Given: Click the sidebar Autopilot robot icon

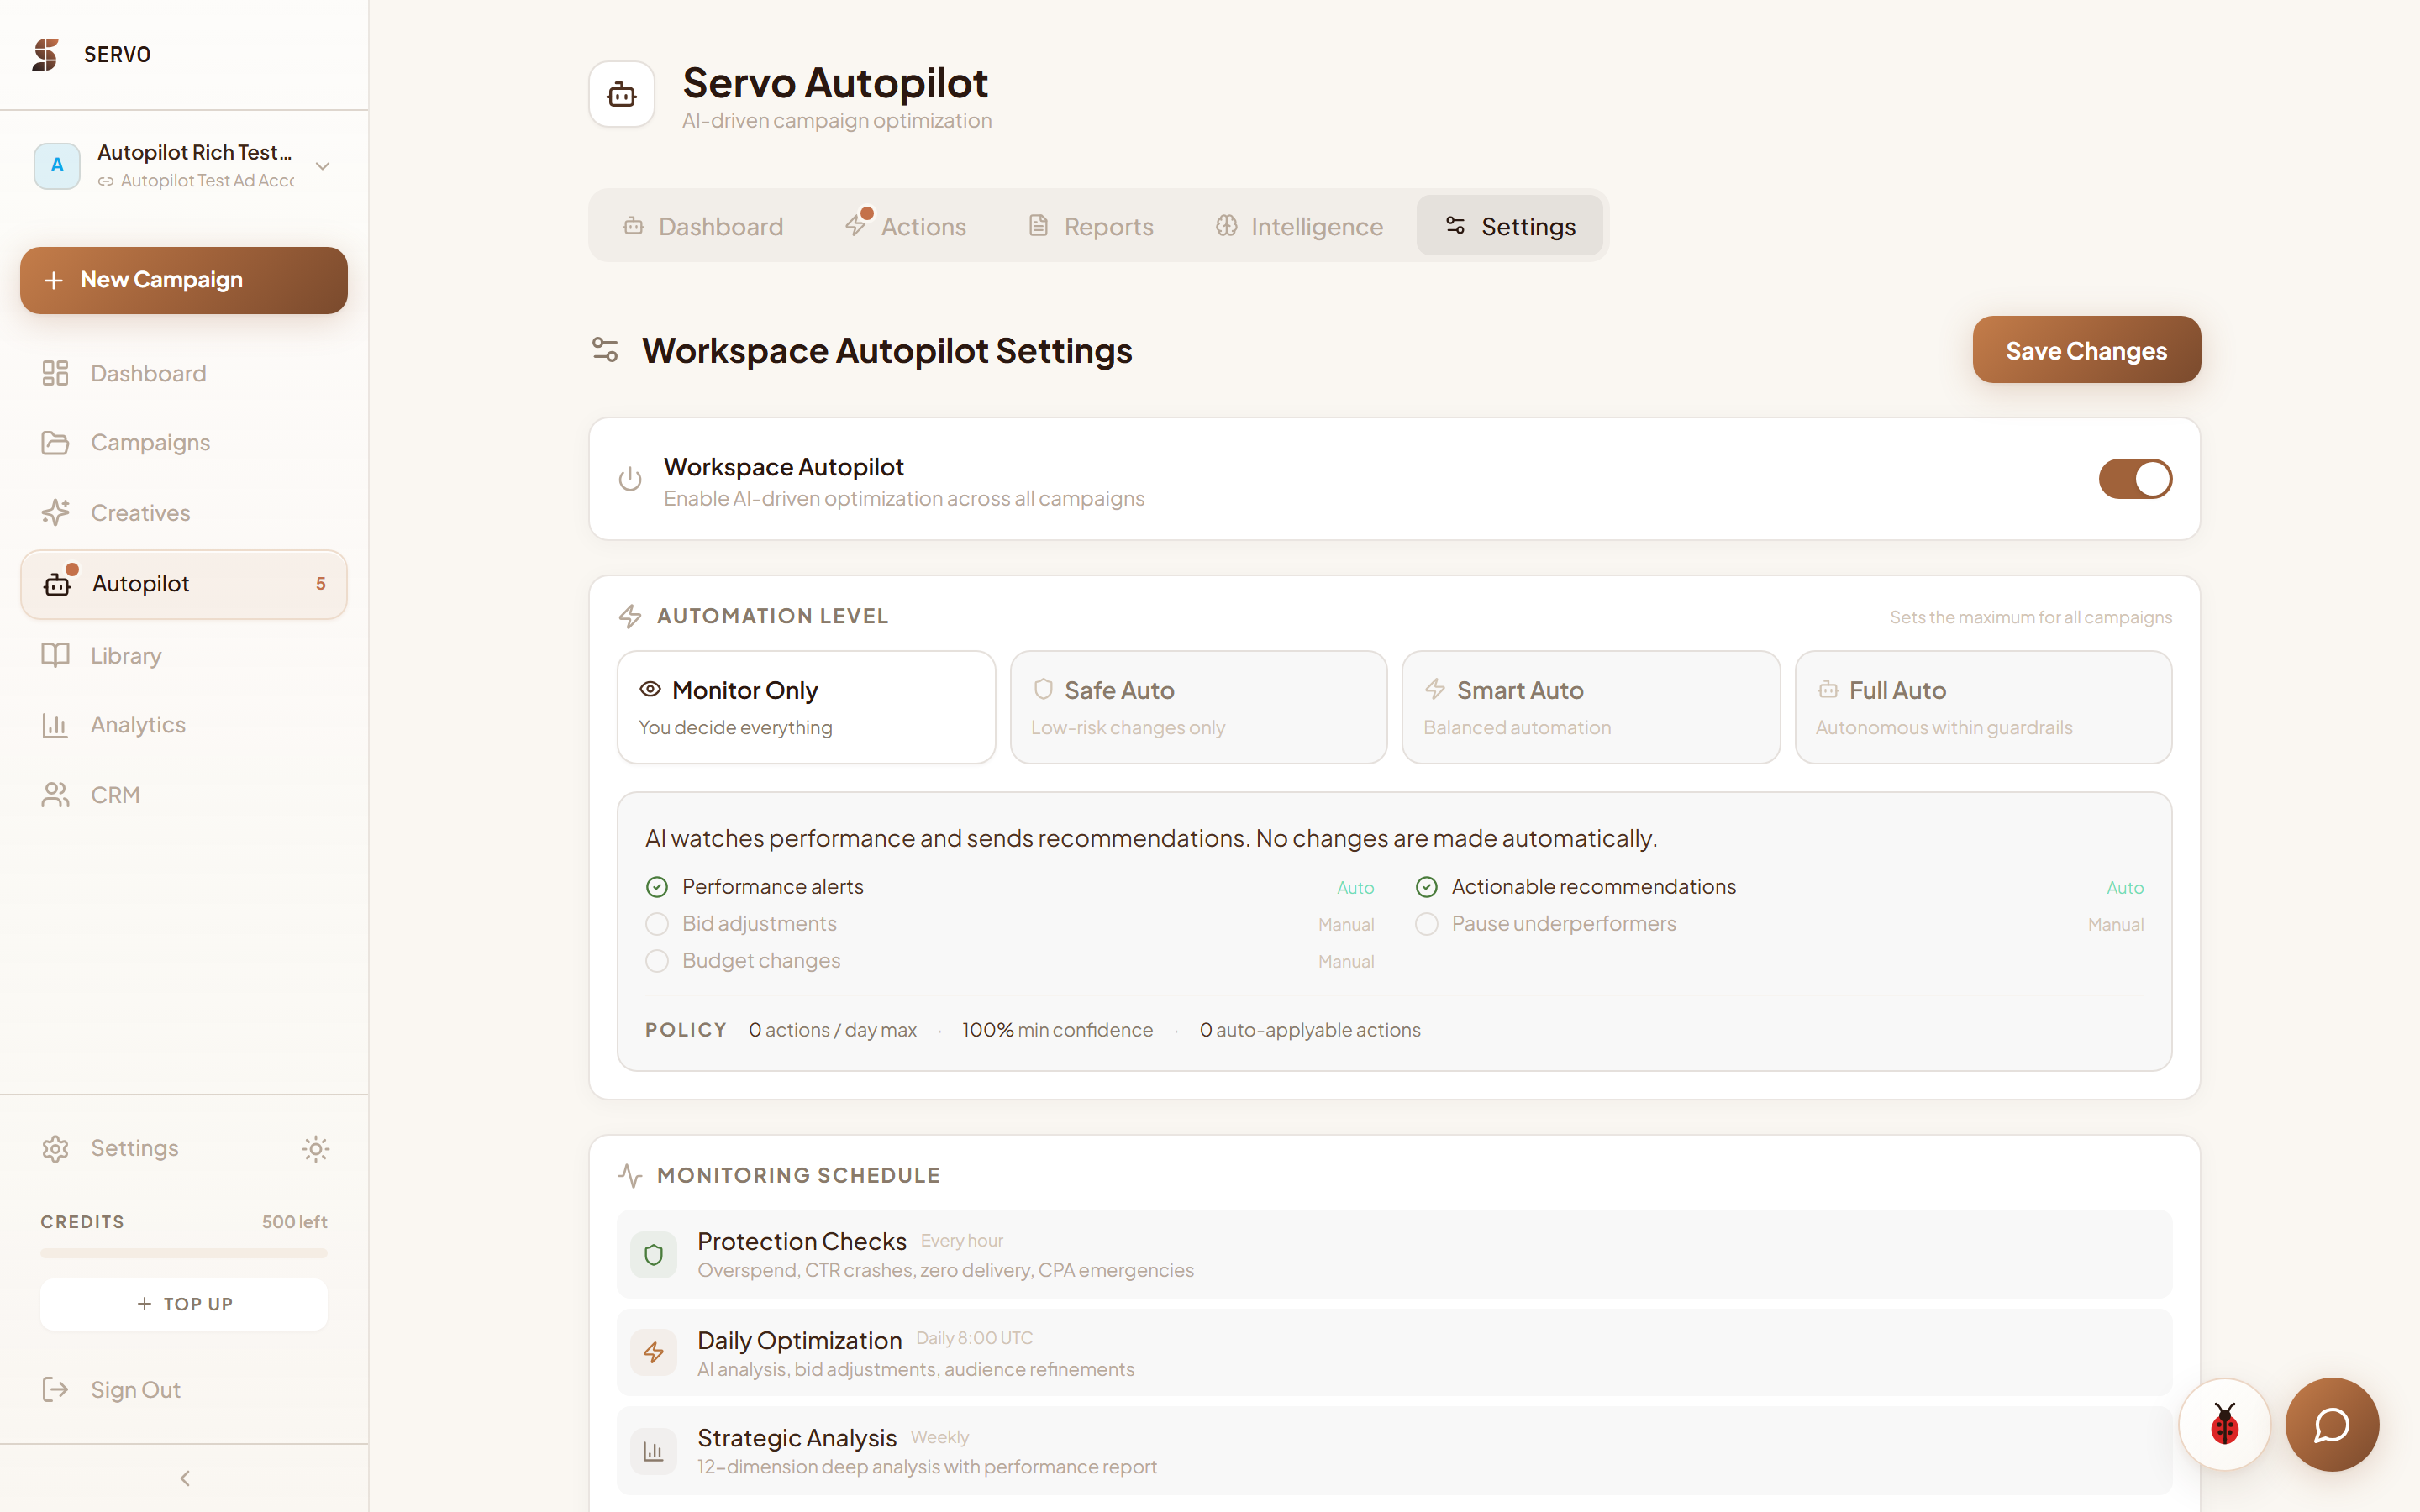Looking at the screenshot, I should click(57, 584).
